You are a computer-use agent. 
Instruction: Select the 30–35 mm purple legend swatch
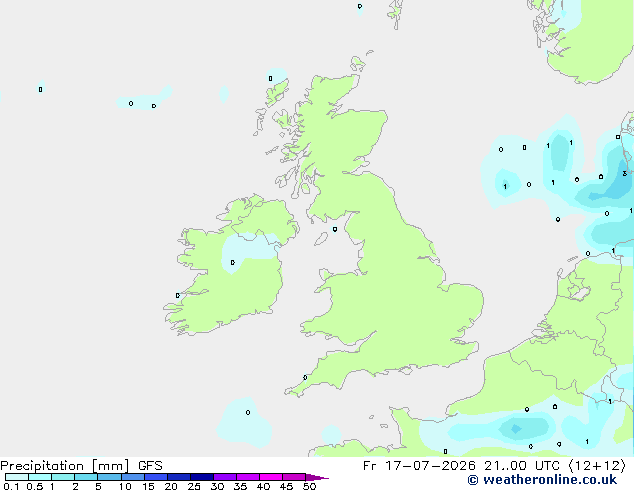pyautogui.click(x=225, y=477)
